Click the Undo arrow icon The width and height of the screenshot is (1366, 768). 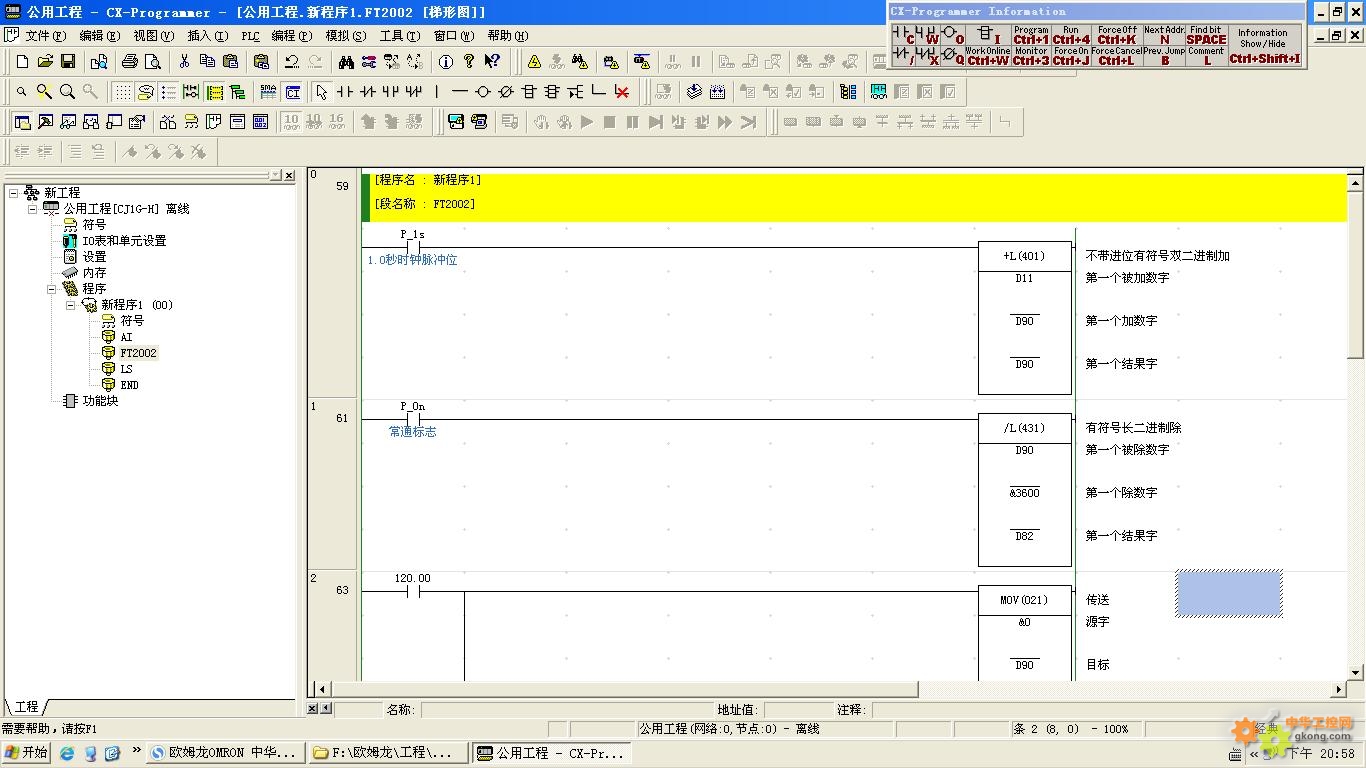(x=291, y=62)
